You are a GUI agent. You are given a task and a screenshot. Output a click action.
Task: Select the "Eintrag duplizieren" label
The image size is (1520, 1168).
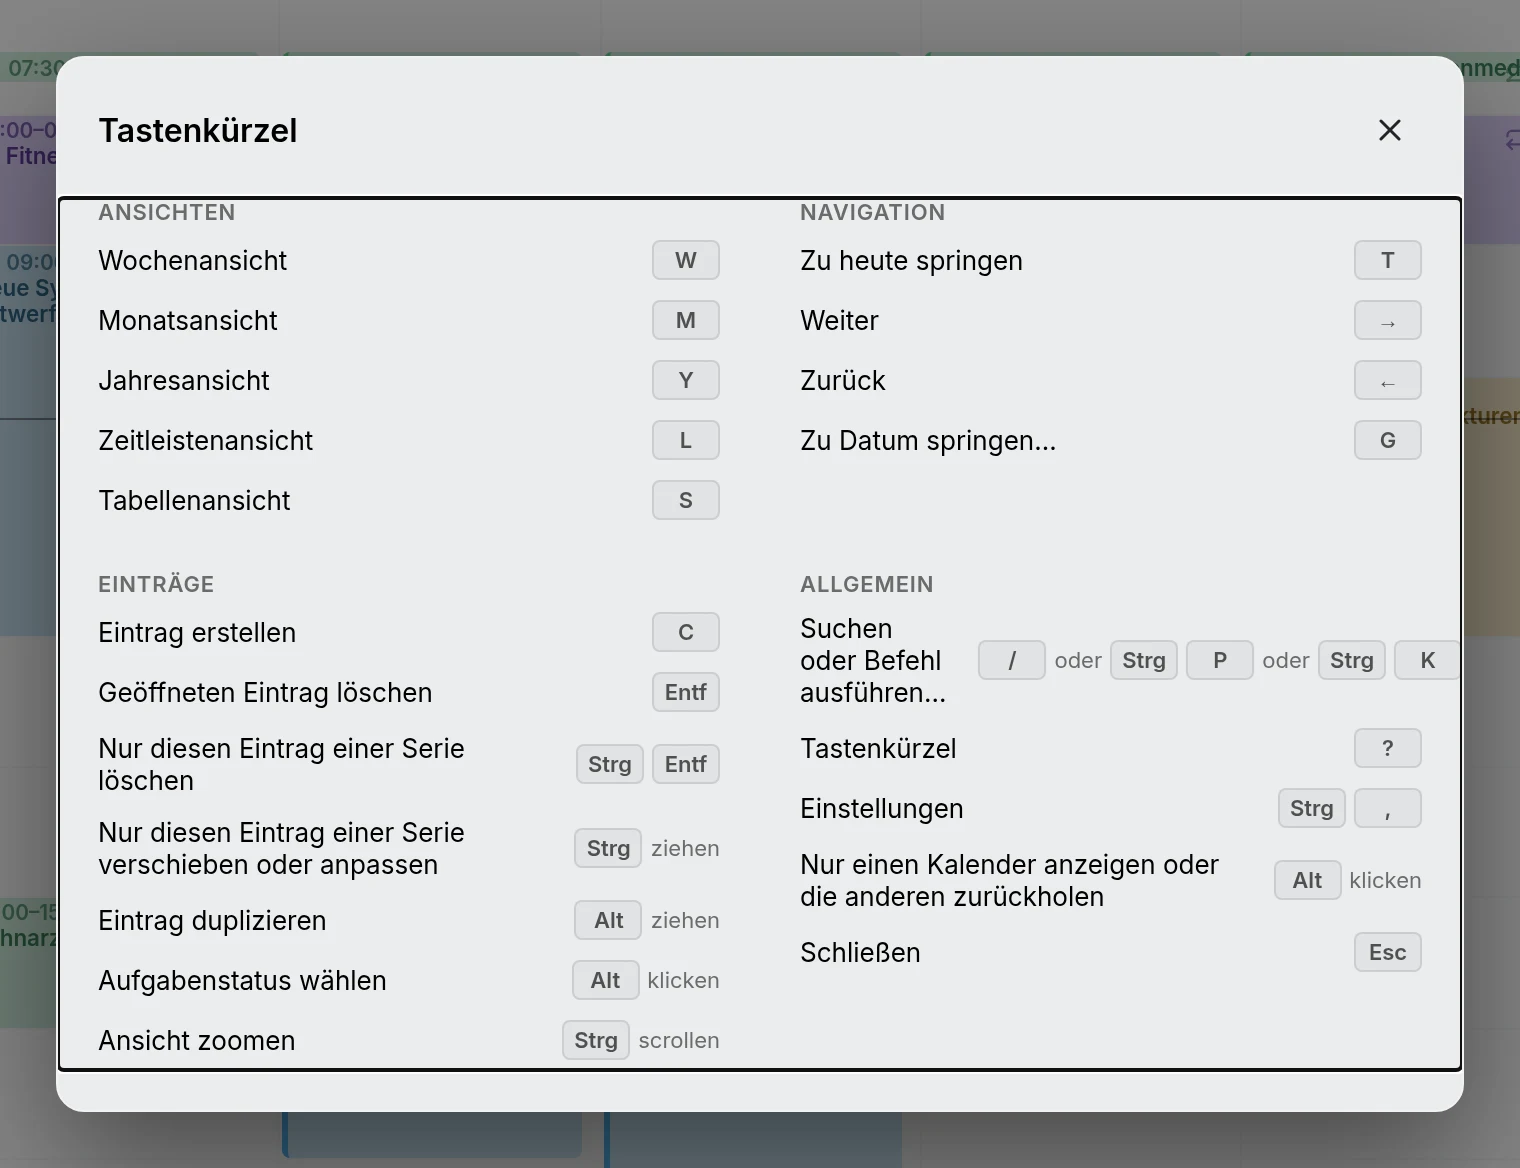click(x=212, y=921)
